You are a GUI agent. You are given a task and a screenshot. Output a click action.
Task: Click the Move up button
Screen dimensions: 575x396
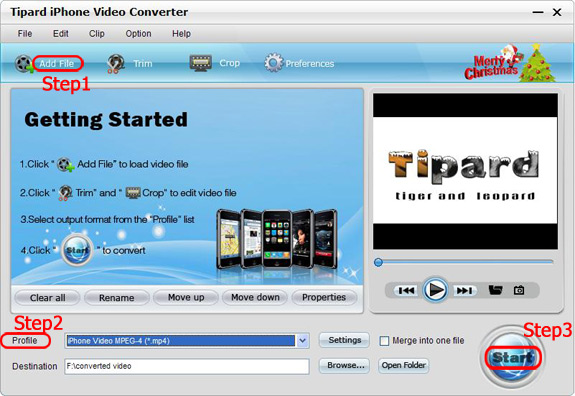(186, 297)
